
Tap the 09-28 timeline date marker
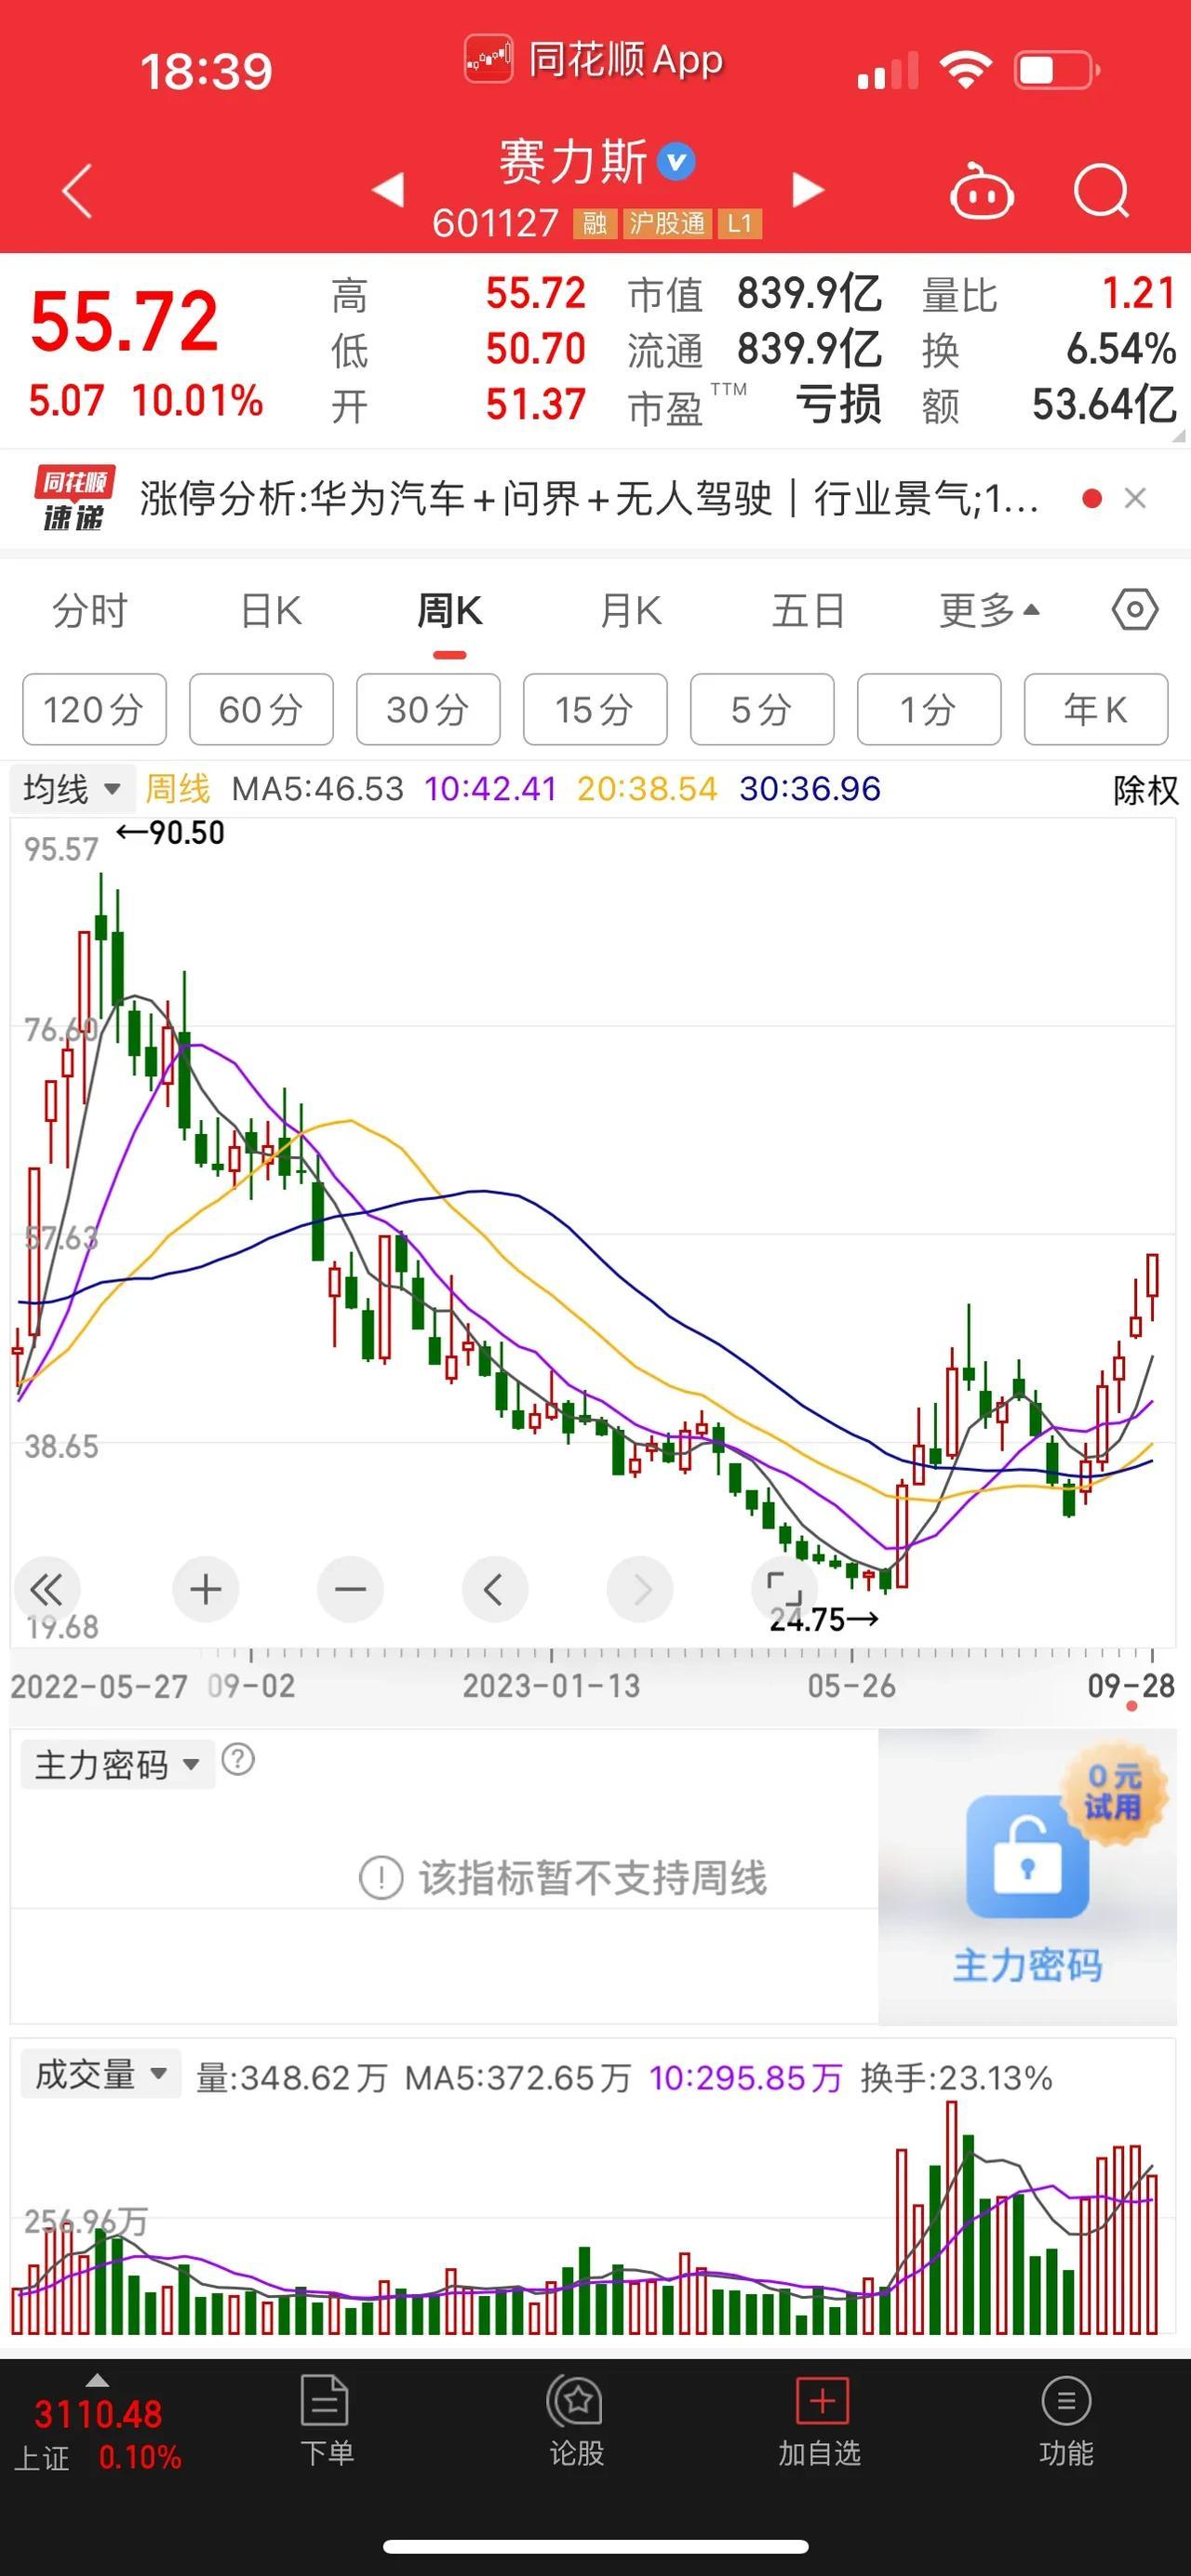click(x=1131, y=1686)
